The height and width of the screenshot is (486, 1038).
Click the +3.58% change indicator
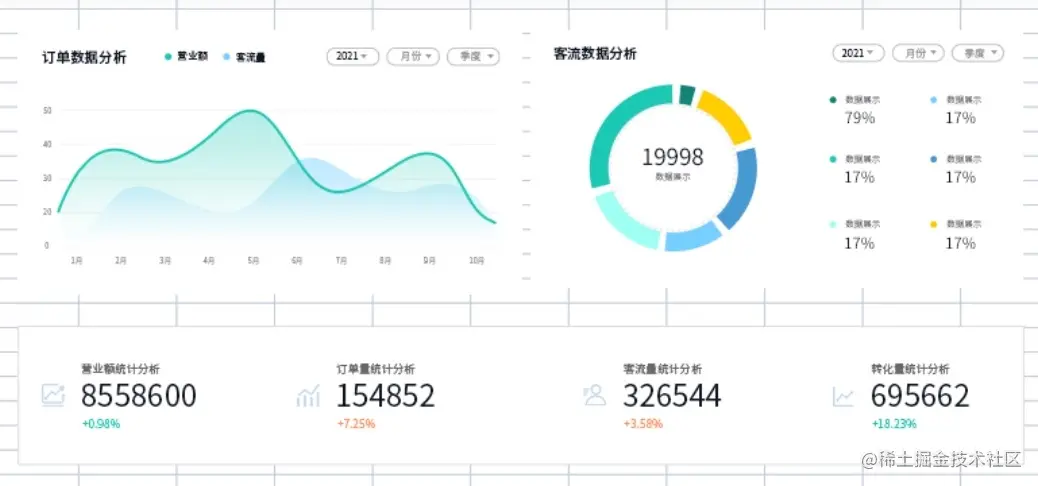click(x=643, y=424)
